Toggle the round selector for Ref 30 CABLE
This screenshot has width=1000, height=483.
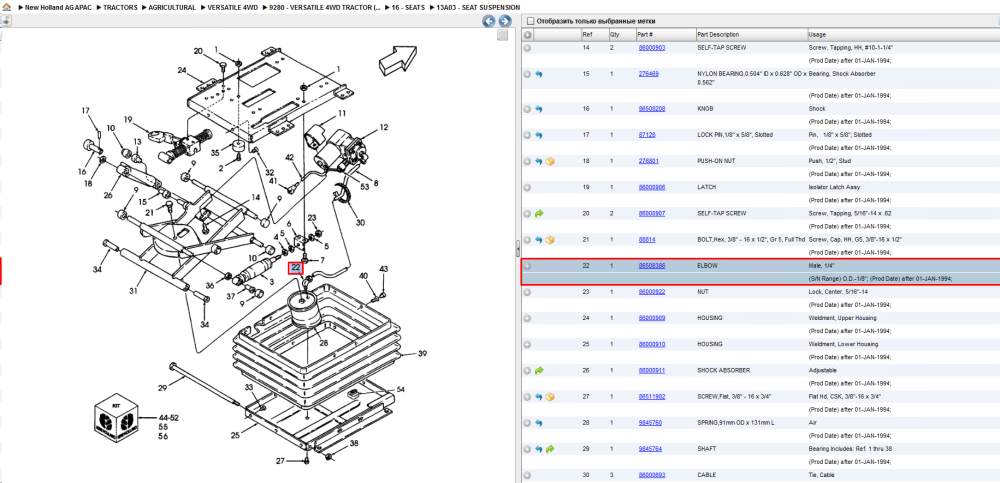[x=527, y=475]
